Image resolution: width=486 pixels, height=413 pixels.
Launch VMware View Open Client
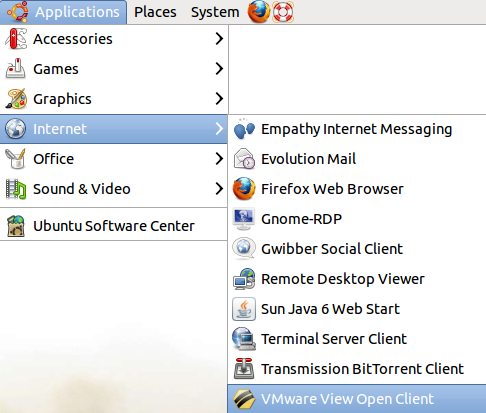click(357, 399)
